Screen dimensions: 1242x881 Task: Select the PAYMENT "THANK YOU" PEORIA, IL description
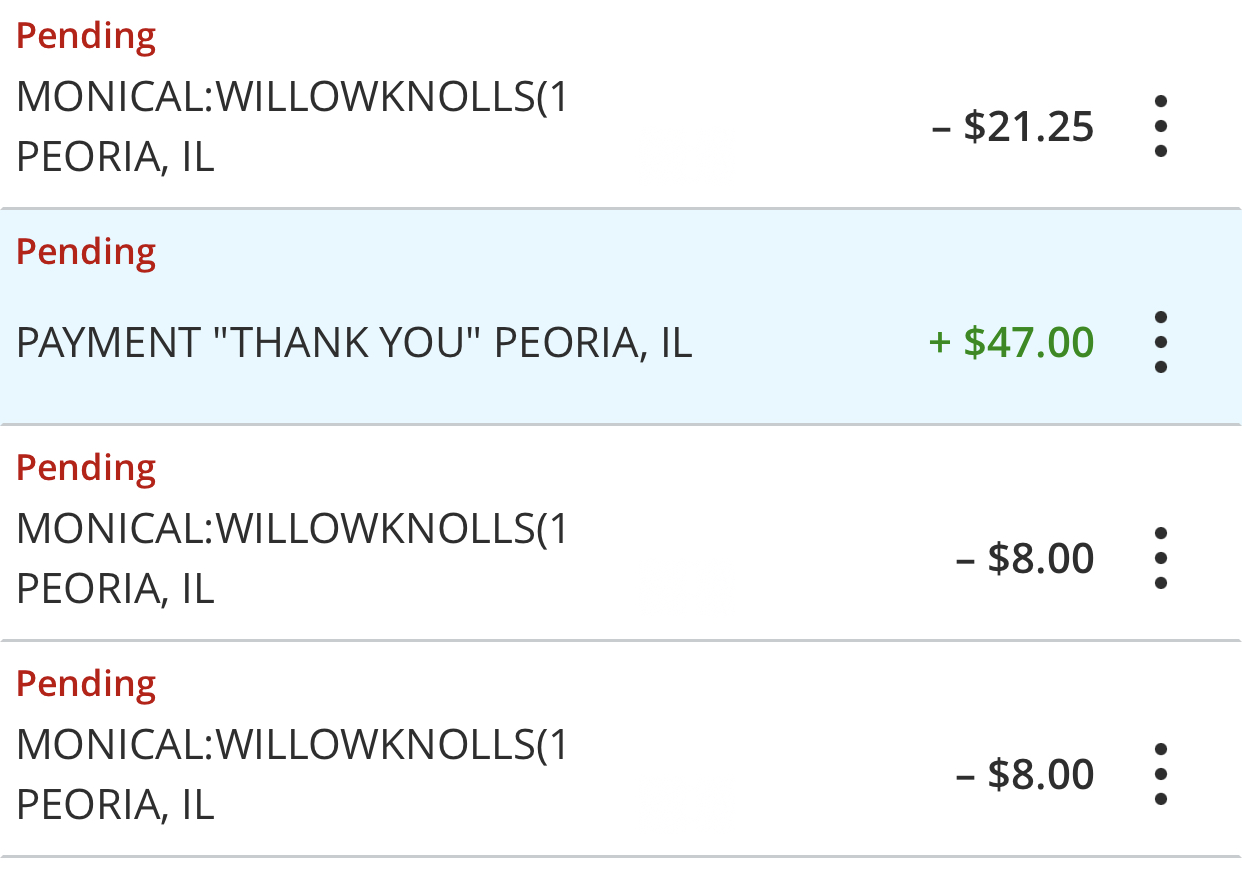pyautogui.click(x=354, y=343)
